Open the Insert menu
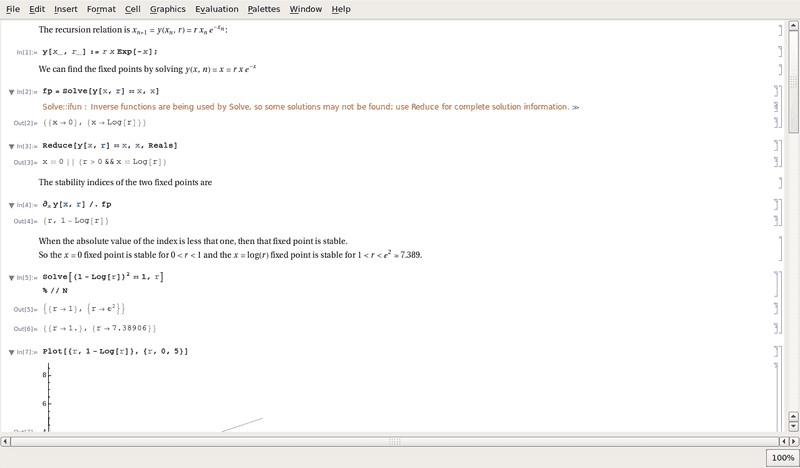800x468 pixels. coord(66,9)
